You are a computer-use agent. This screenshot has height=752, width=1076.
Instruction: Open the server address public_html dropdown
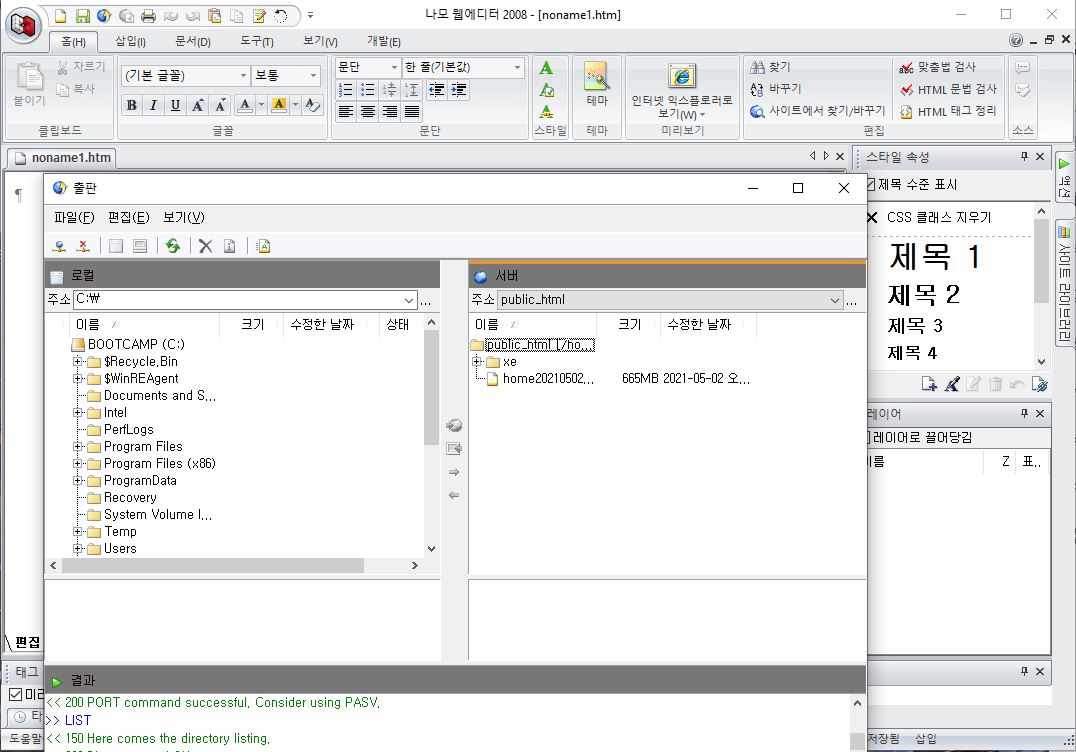tap(835, 300)
